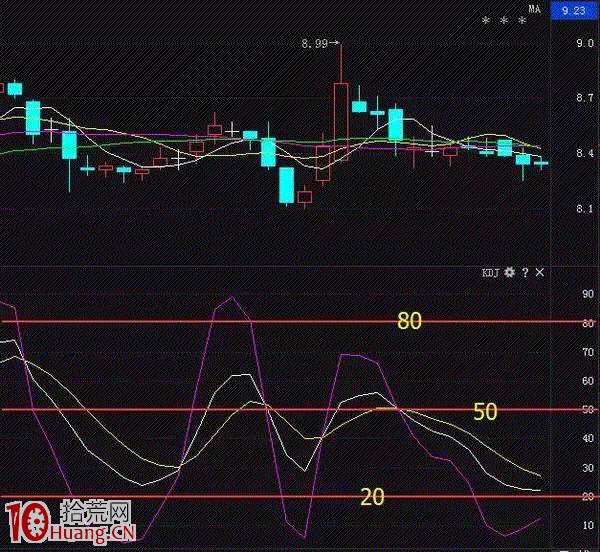Click the yellow 50 level label

coord(485,410)
